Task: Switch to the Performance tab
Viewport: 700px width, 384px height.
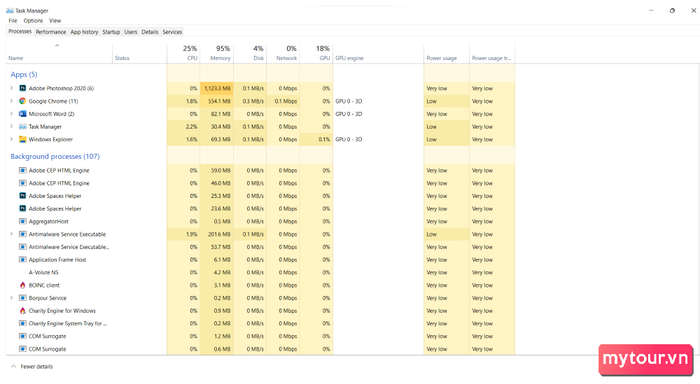Action: [50, 32]
